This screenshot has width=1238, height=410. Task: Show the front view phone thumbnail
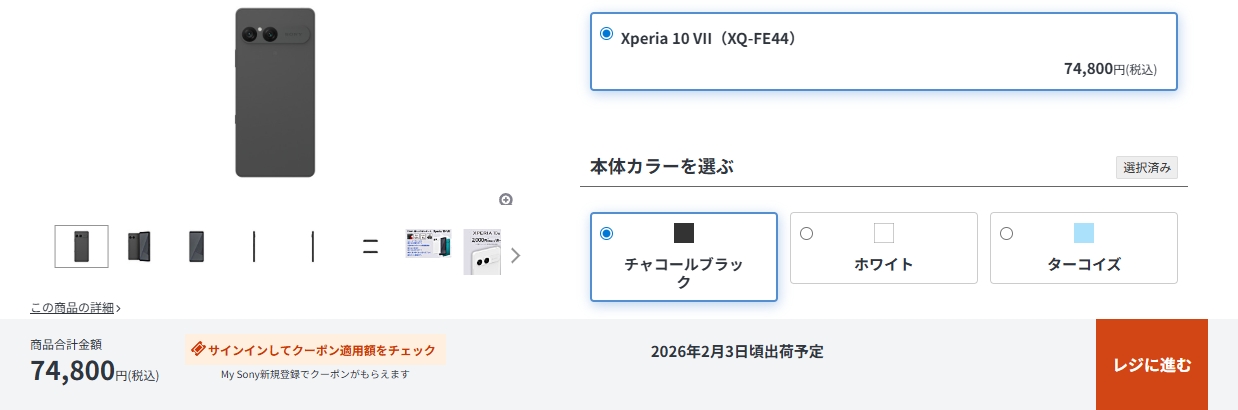pos(197,246)
